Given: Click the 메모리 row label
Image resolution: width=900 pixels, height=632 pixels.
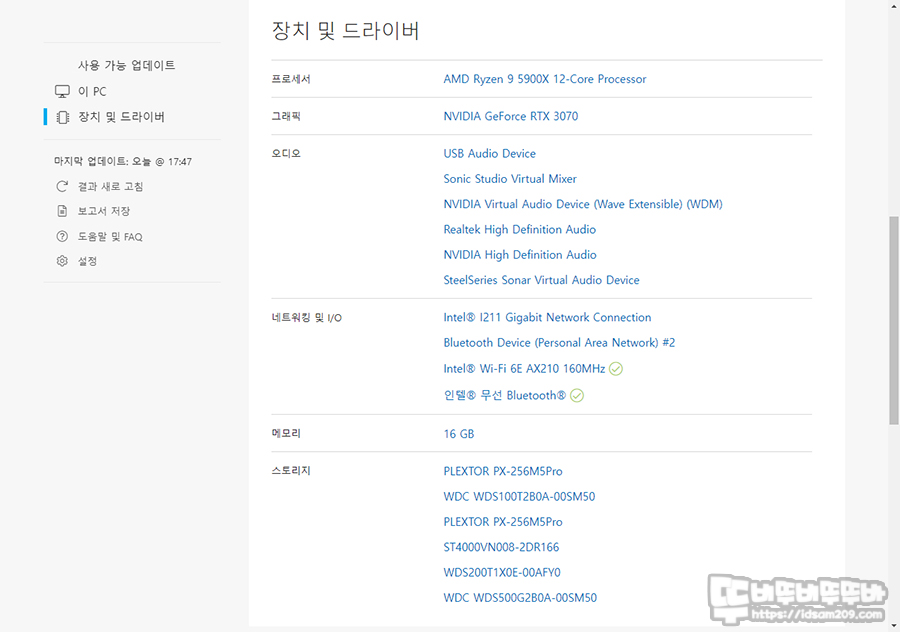Looking at the screenshot, I should click(286, 433).
